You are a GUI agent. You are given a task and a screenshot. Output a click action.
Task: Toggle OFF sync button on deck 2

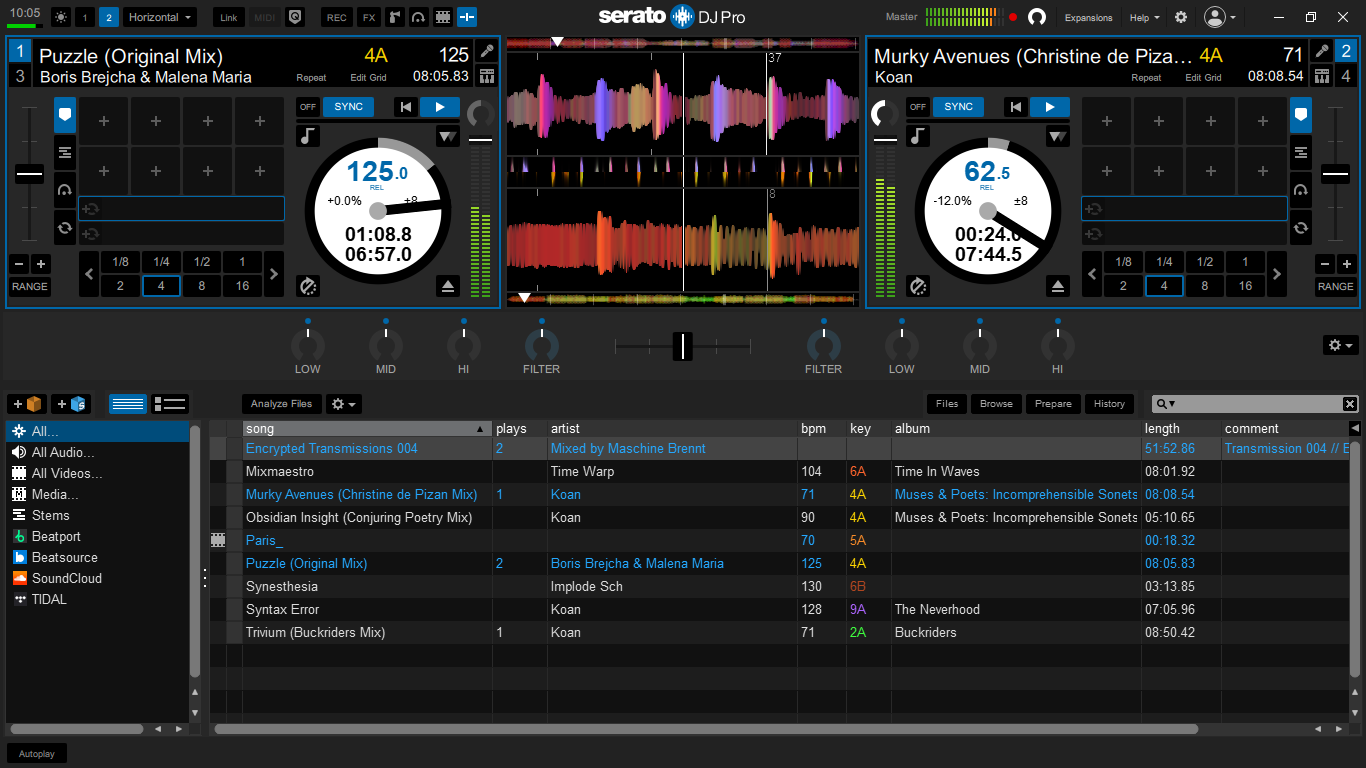pos(917,107)
